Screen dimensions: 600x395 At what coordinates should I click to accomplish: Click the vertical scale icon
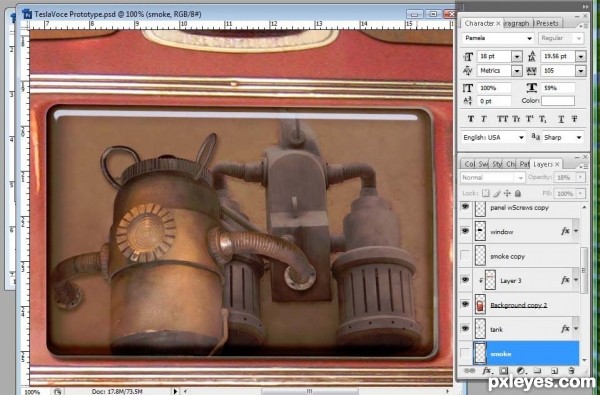[x=468, y=88]
